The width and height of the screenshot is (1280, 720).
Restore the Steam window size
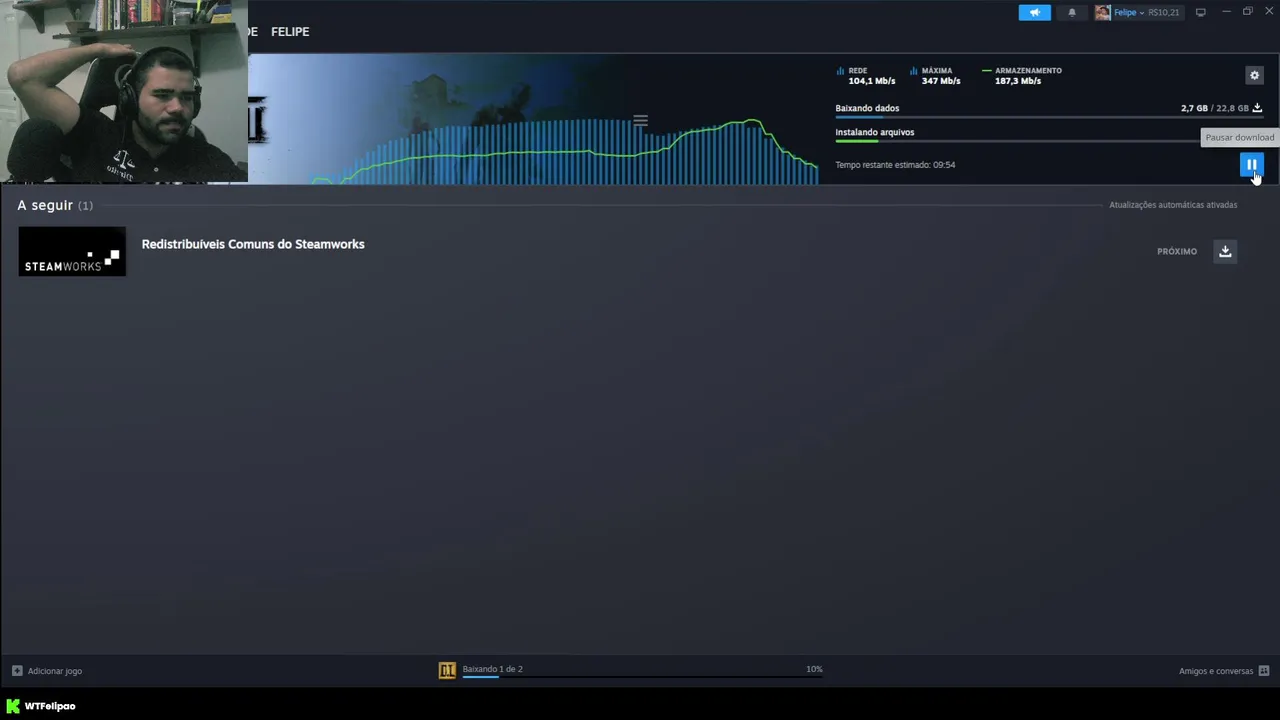pyautogui.click(x=1247, y=11)
